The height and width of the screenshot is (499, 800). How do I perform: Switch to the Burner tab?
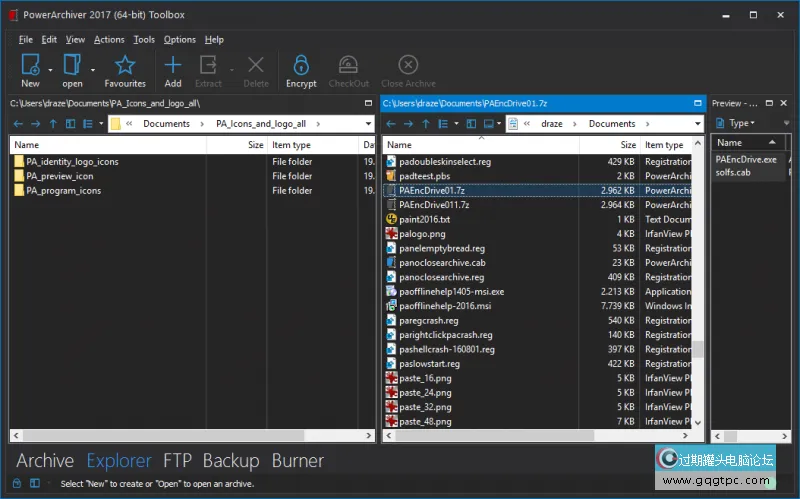tap(297, 461)
